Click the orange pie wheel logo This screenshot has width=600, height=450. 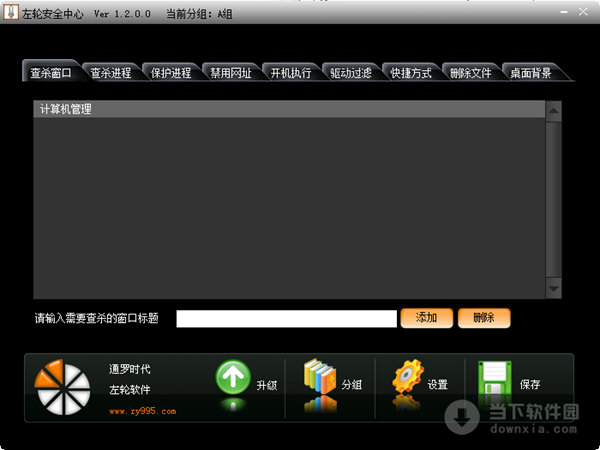click(62, 387)
